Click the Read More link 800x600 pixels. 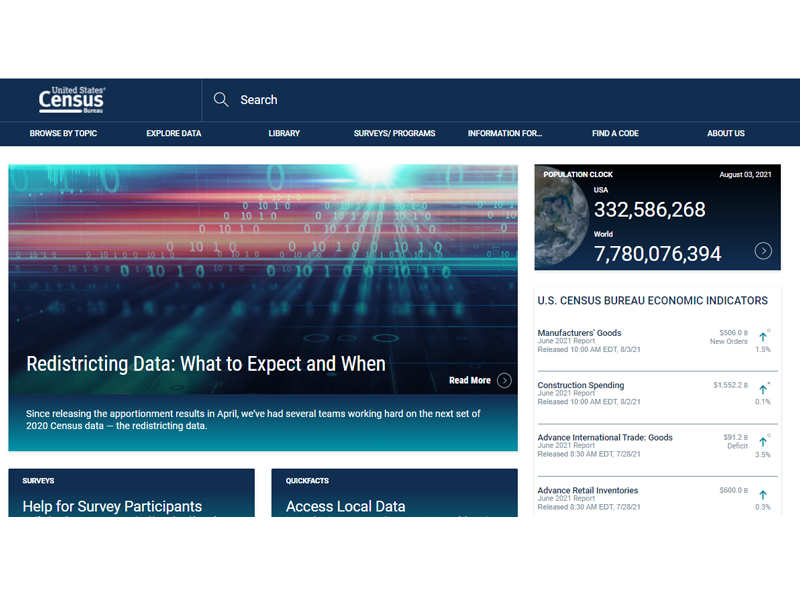tap(469, 381)
